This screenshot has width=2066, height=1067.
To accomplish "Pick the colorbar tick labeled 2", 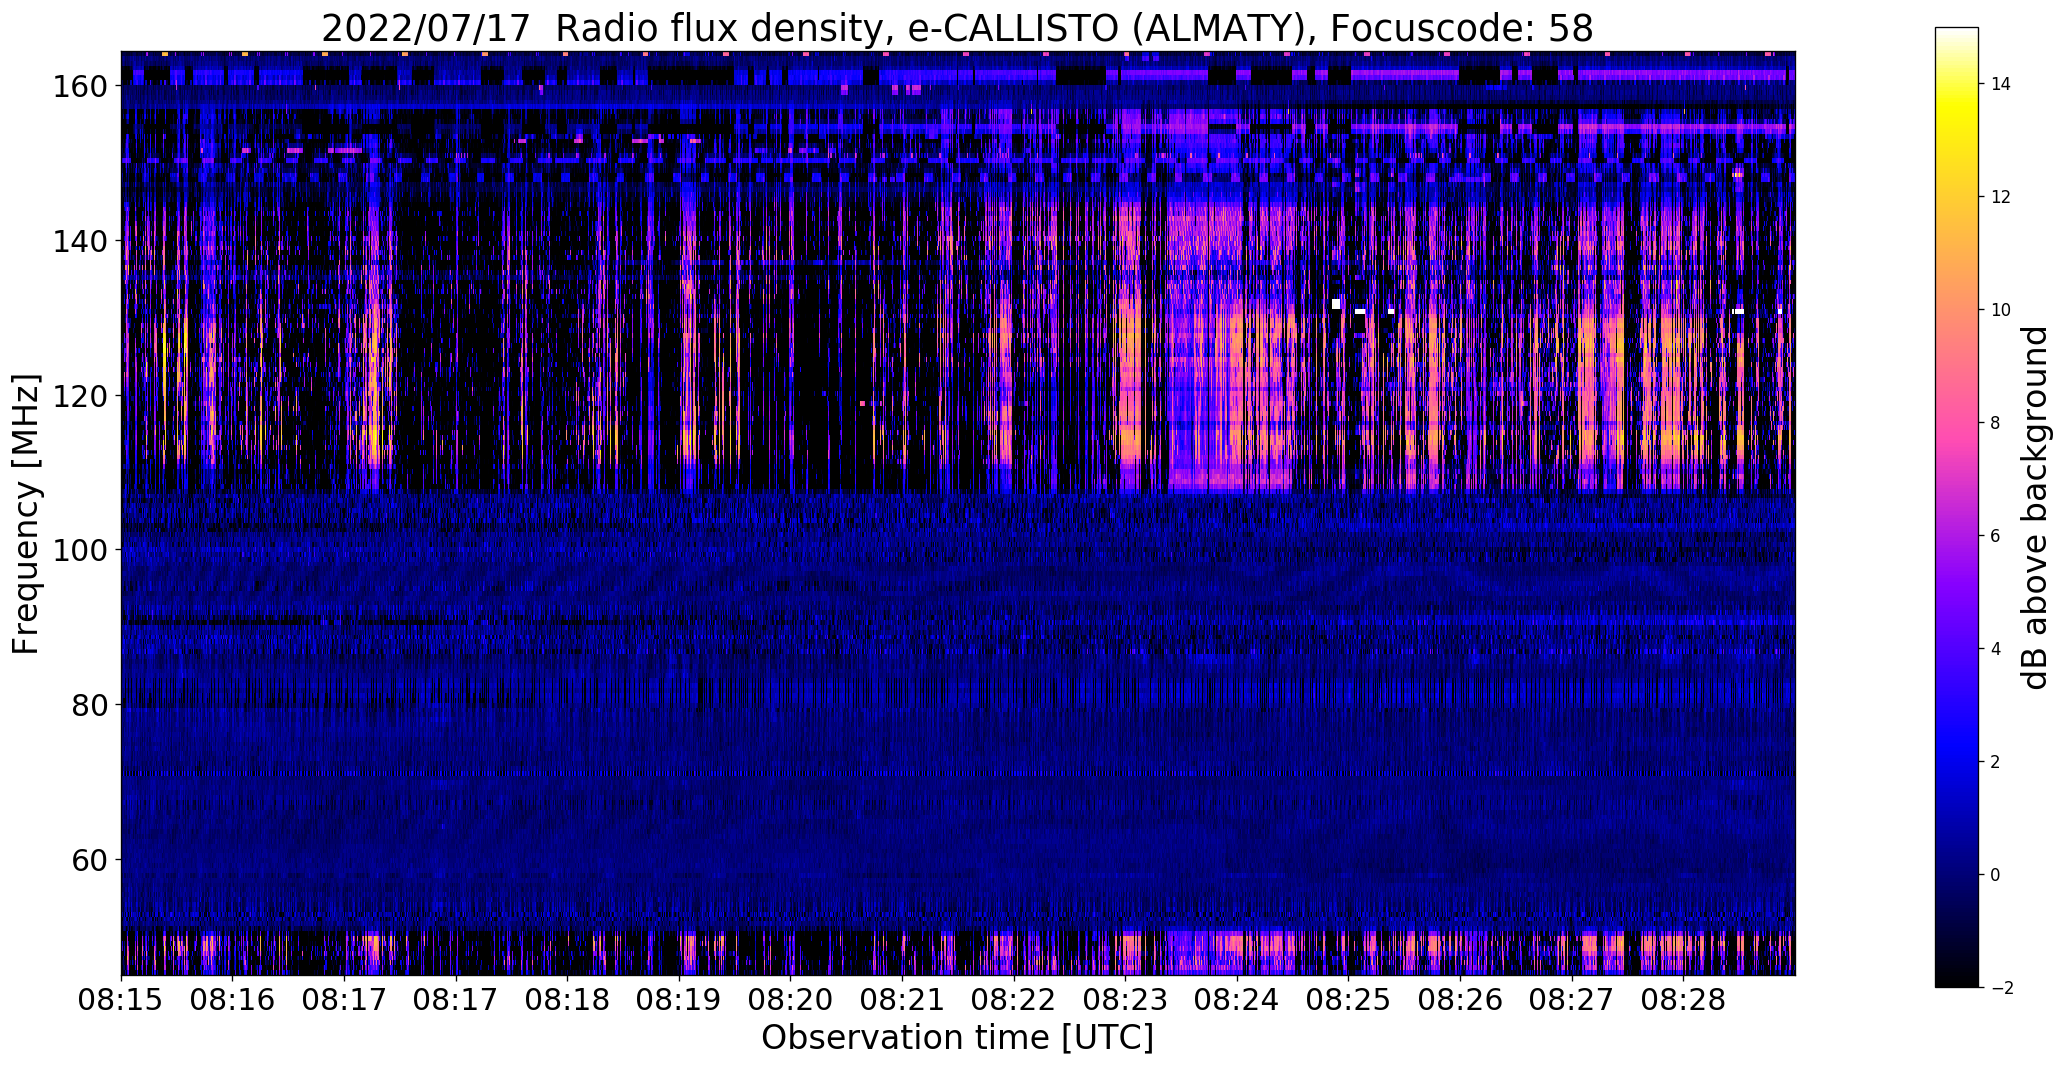I will (x=1995, y=762).
